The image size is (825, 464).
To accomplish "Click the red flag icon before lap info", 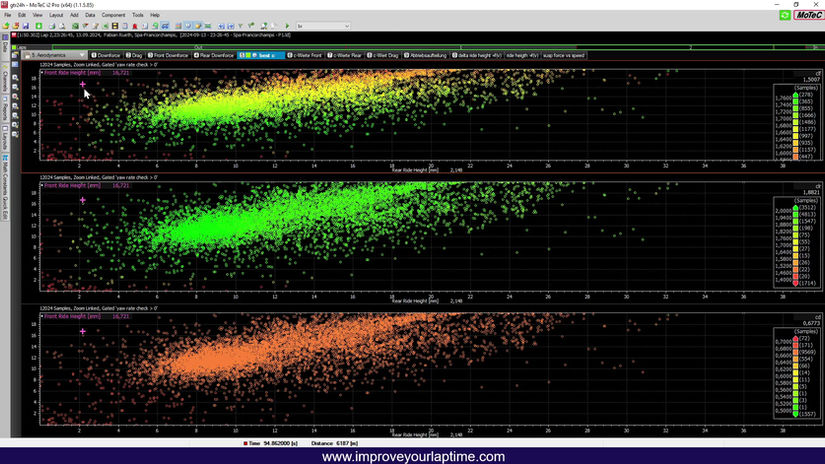I will [x=14, y=35].
